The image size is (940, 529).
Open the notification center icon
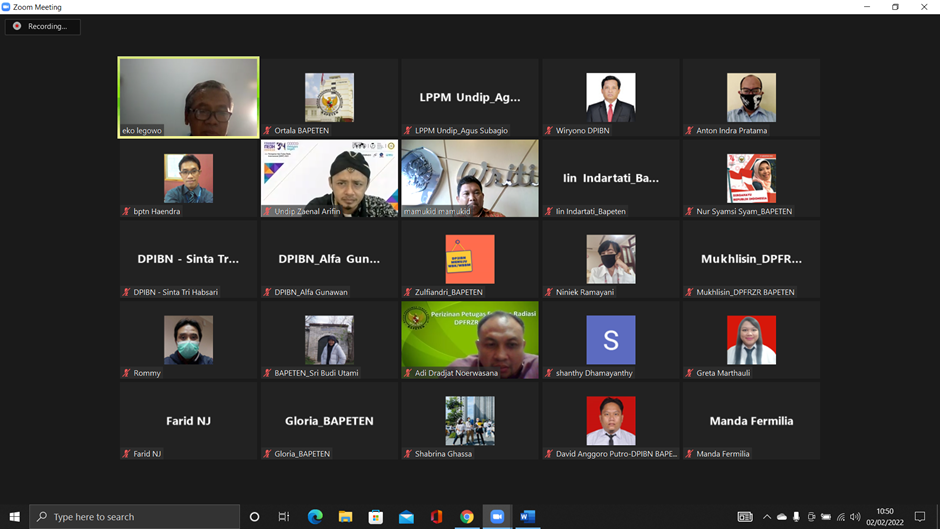tap(920, 517)
